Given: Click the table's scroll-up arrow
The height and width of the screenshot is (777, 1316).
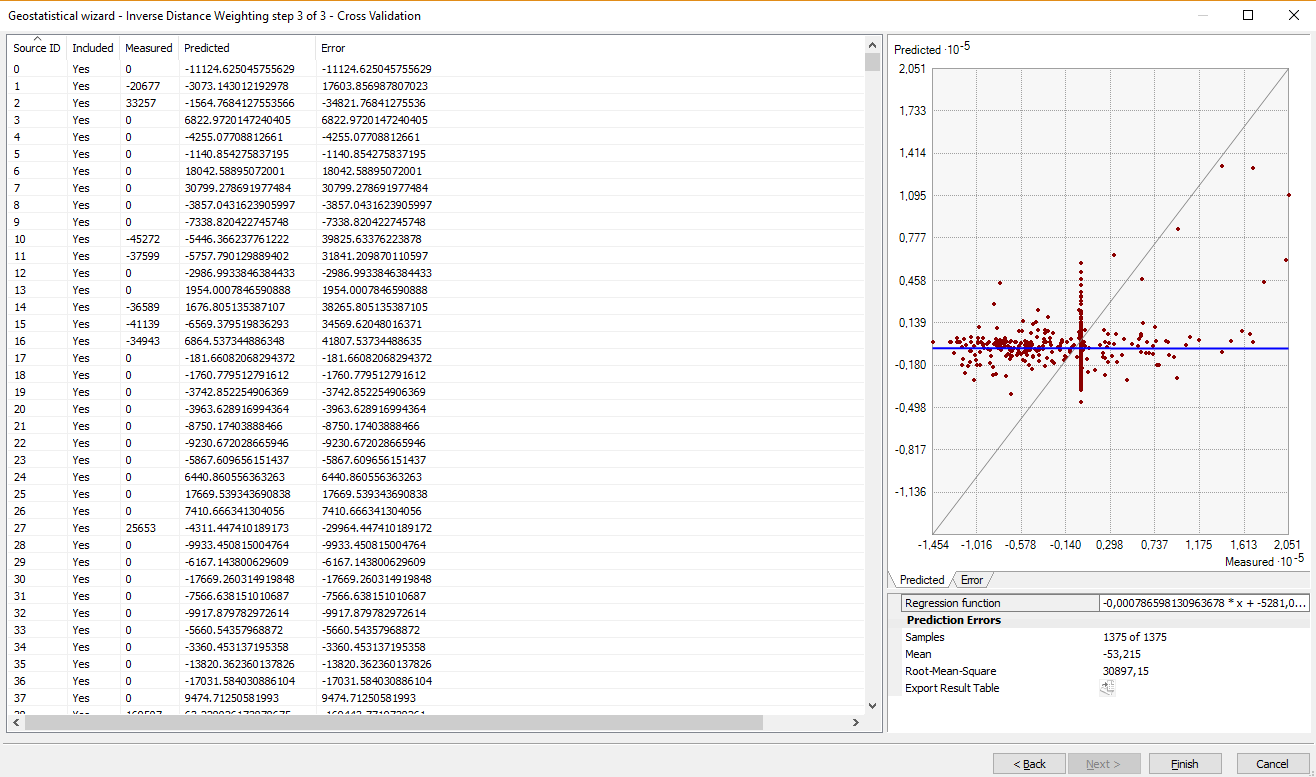Looking at the screenshot, I should [873, 45].
